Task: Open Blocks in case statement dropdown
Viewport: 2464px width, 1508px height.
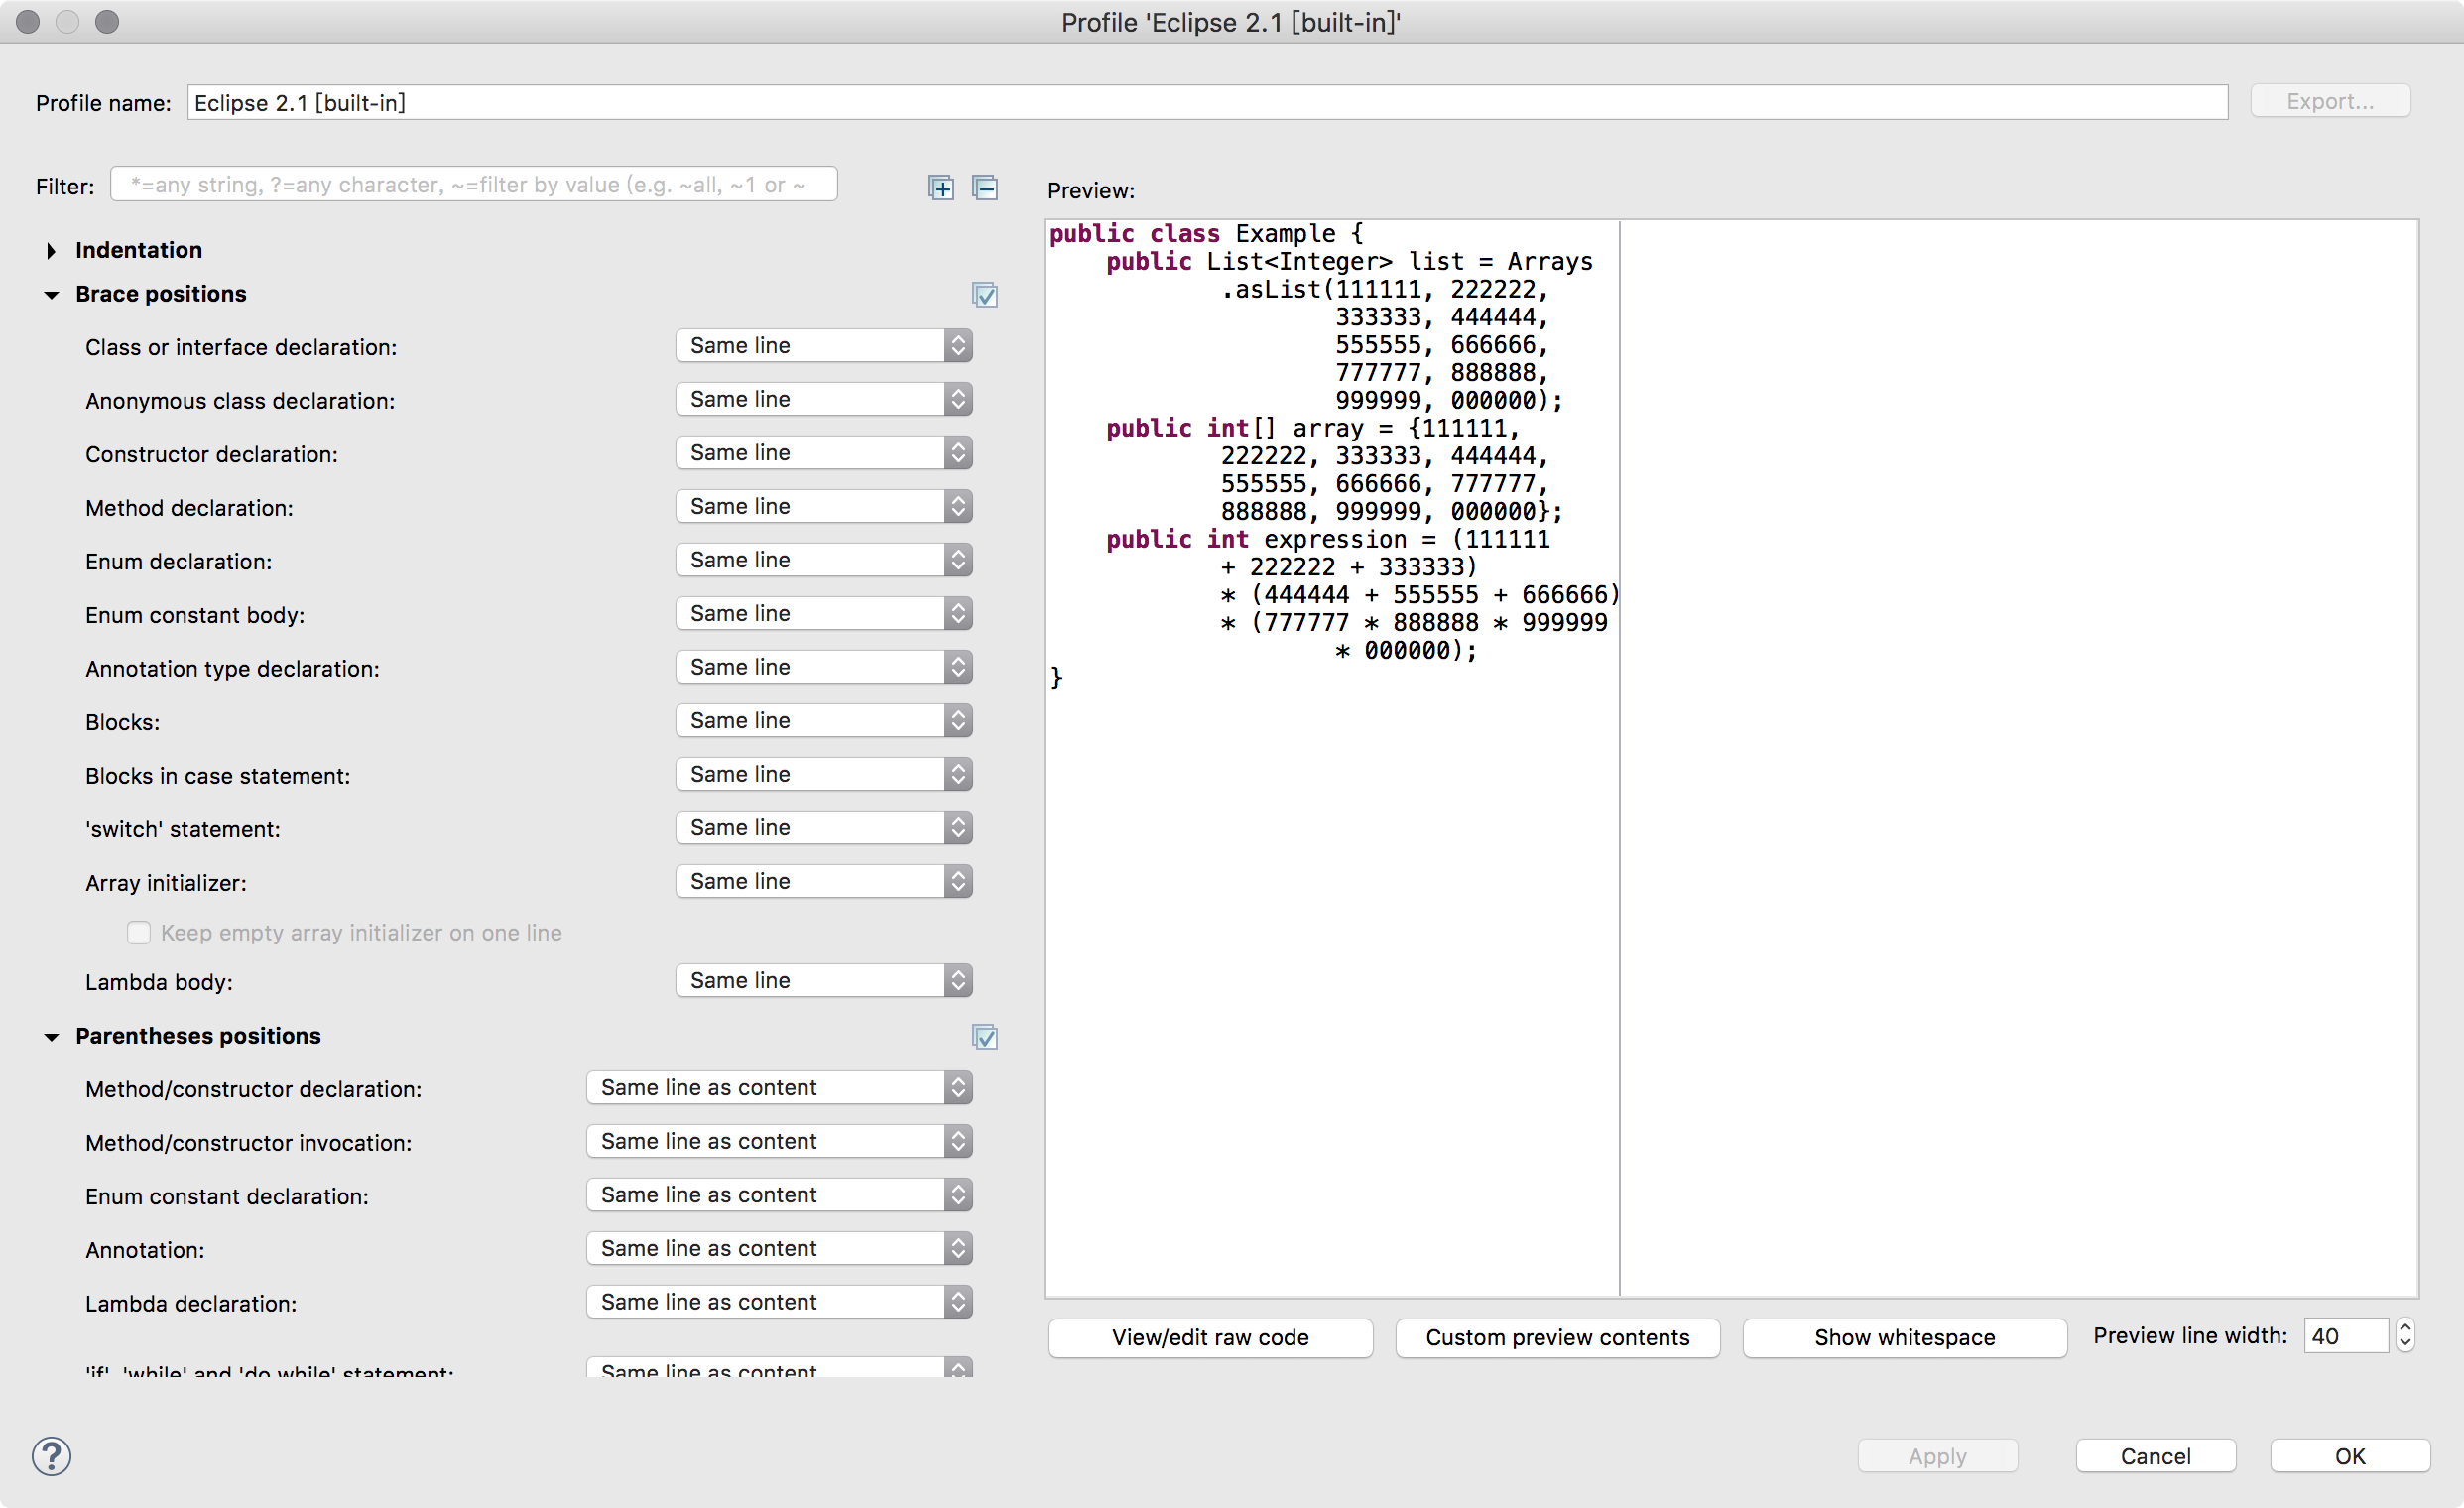Action: click(x=824, y=774)
